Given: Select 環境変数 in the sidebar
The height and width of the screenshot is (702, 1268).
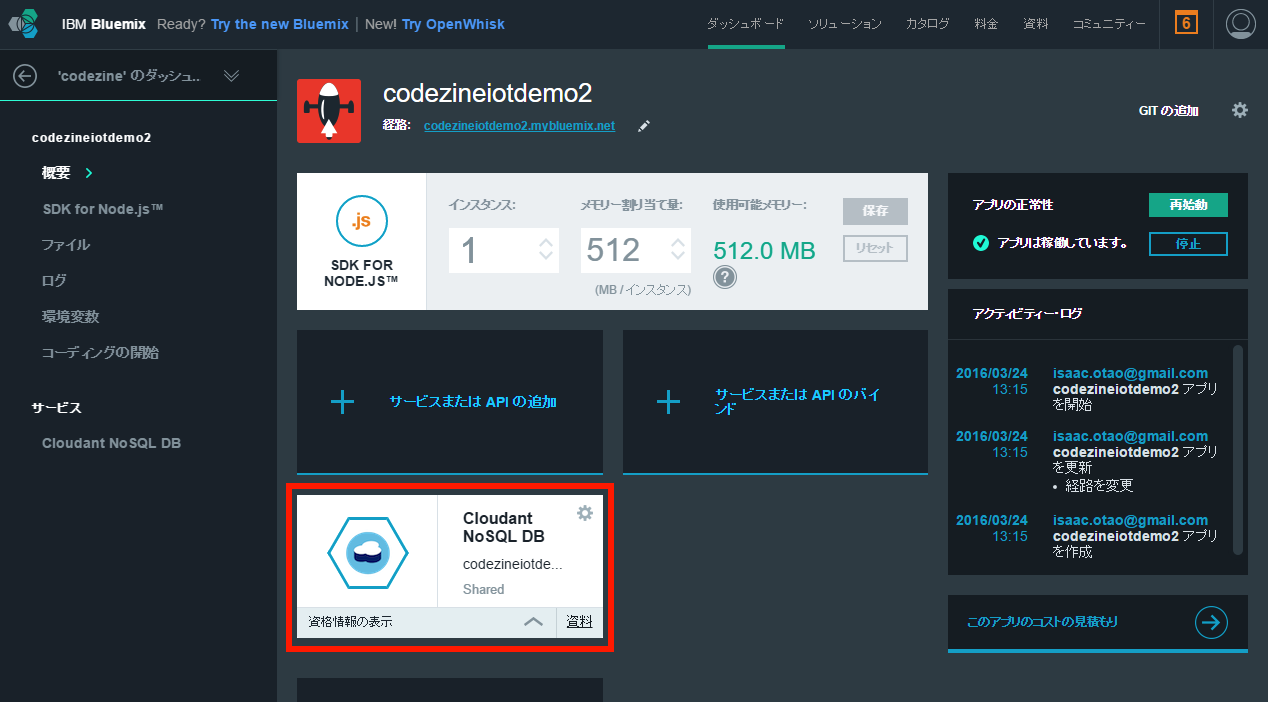Looking at the screenshot, I should point(70,317).
